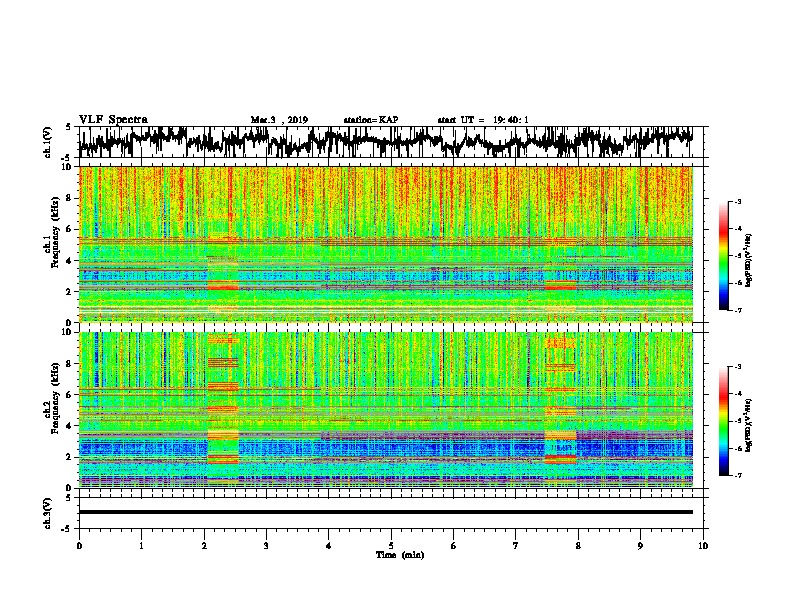This screenshot has height=612, width=792.
Task: Click the ch.2 colorbar log(PSD) units label
Action: pyautogui.click(x=749, y=425)
